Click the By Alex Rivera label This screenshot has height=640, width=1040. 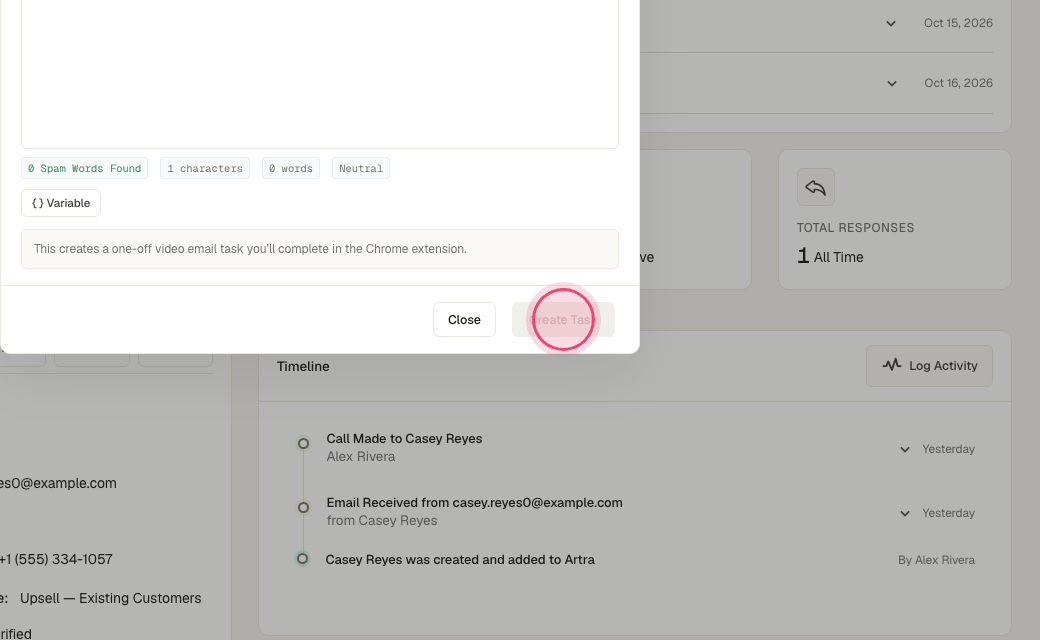pyautogui.click(x=937, y=560)
